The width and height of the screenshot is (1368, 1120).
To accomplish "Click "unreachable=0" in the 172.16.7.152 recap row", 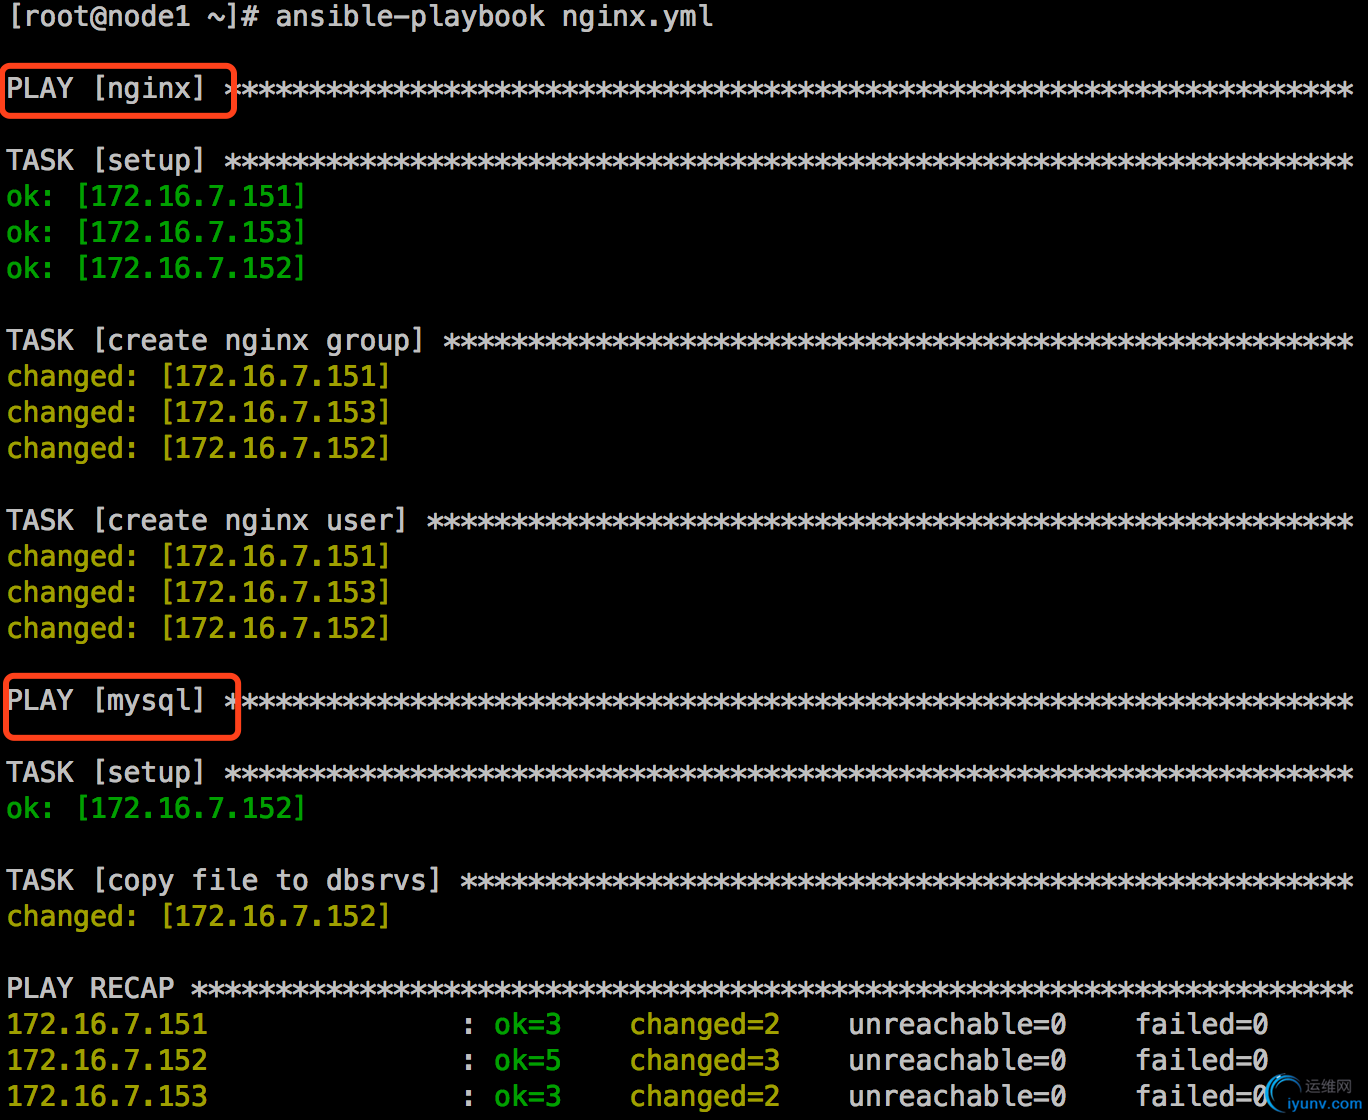I will pyautogui.click(x=958, y=1061).
